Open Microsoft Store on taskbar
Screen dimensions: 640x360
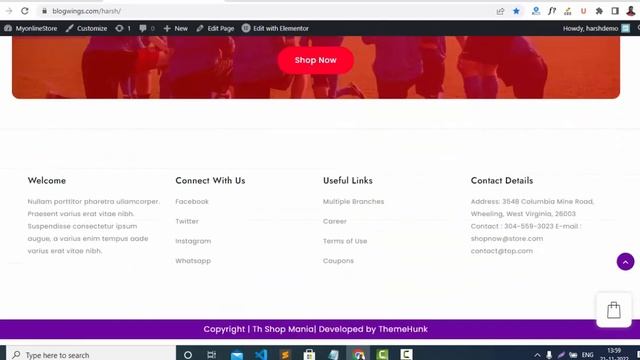coord(309,355)
